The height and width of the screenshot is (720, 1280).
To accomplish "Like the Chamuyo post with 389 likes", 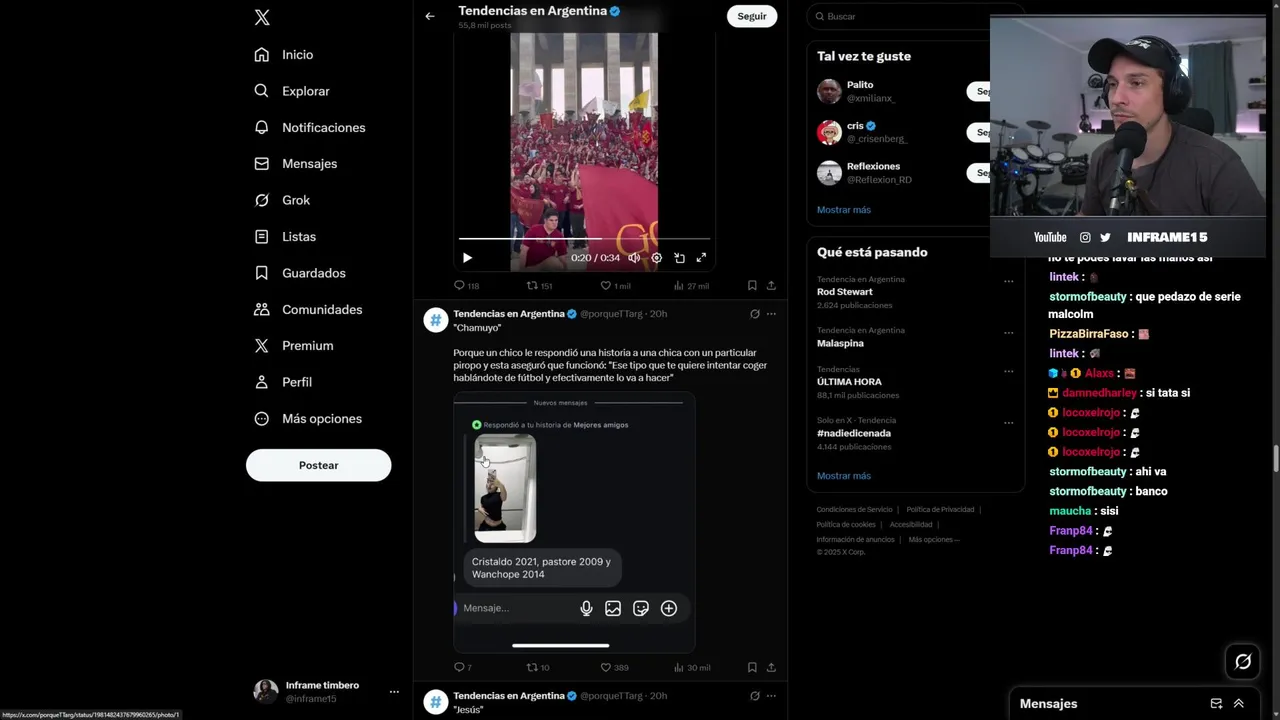I will tap(614, 668).
